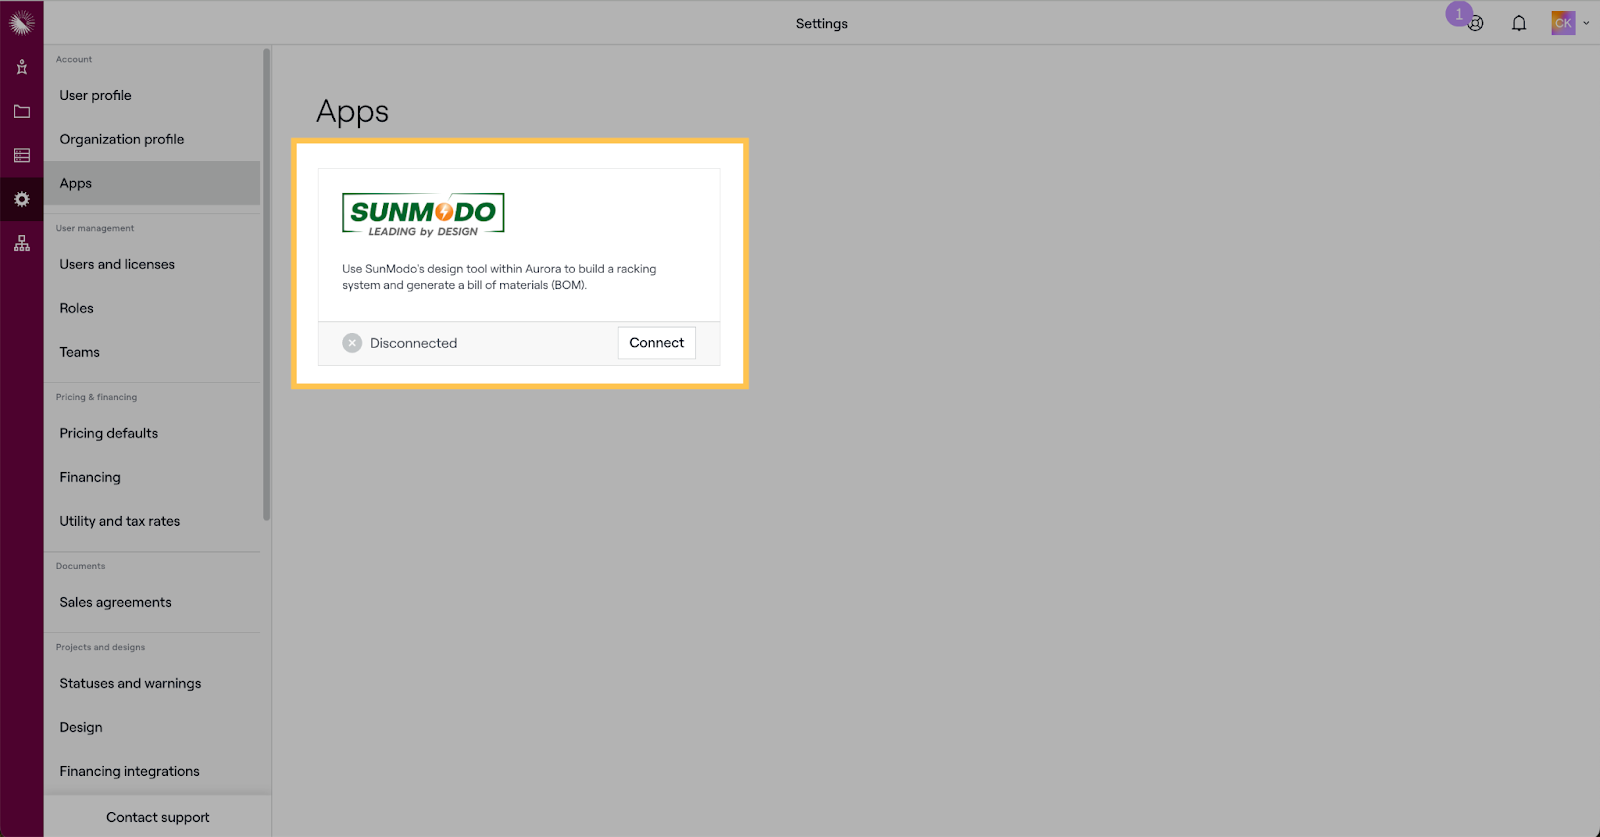Open the database list icon in sidebar
This screenshot has width=1600, height=837.
pos(22,155)
